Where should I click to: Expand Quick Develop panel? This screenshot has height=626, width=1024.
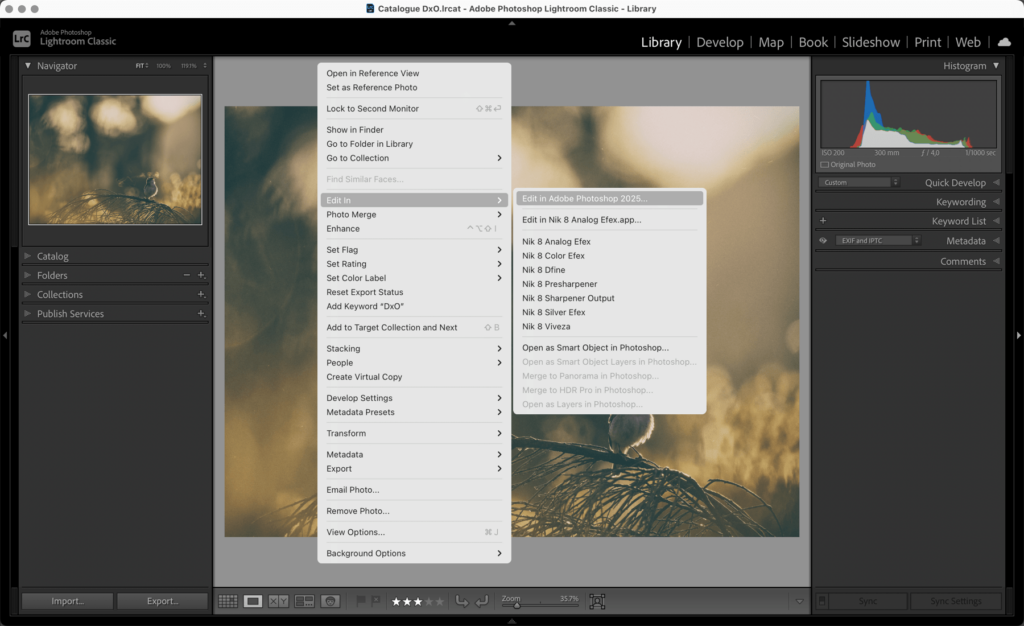[x=996, y=183]
